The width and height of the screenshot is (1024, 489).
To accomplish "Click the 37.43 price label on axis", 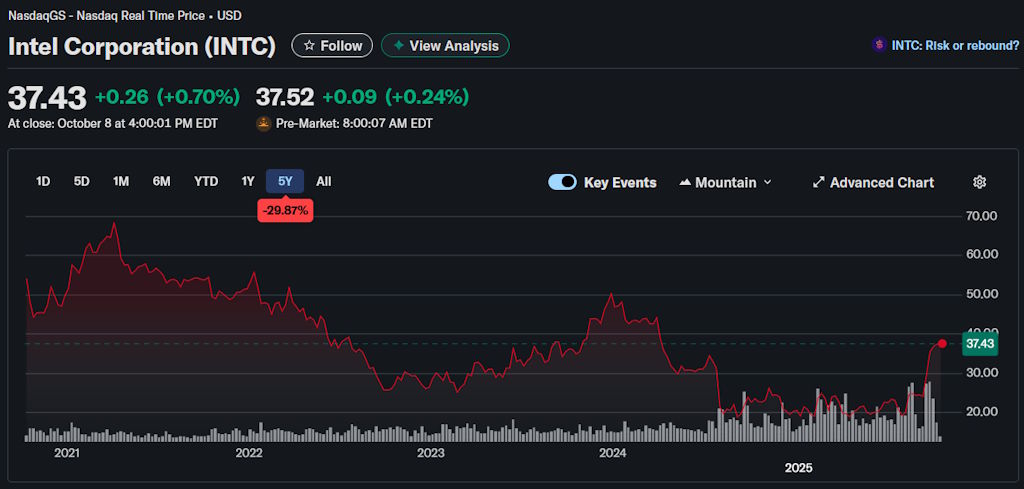I will coord(980,344).
